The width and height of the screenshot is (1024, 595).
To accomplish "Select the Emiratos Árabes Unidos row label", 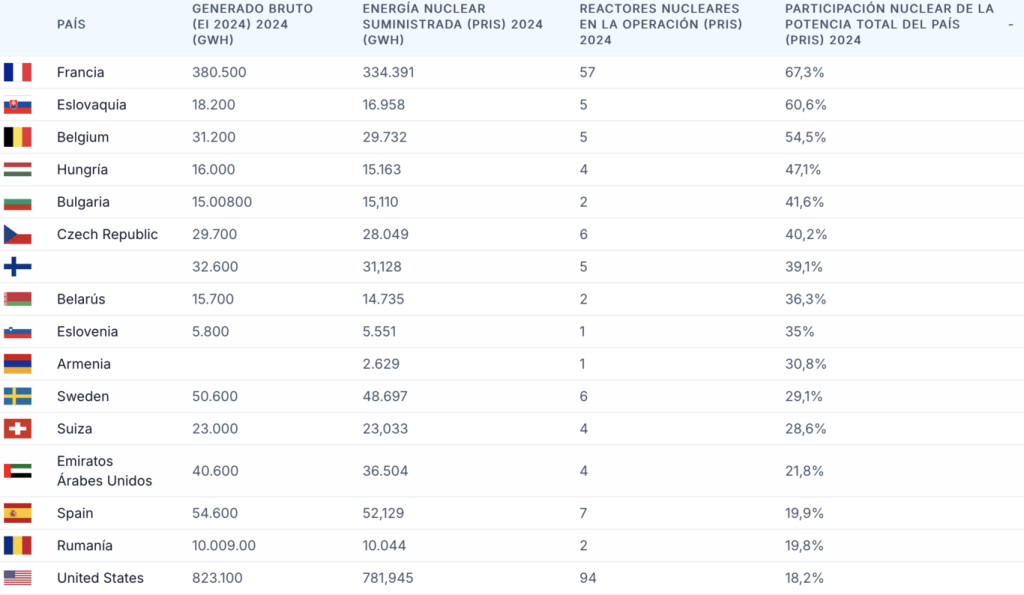I will click(x=104, y=471).
